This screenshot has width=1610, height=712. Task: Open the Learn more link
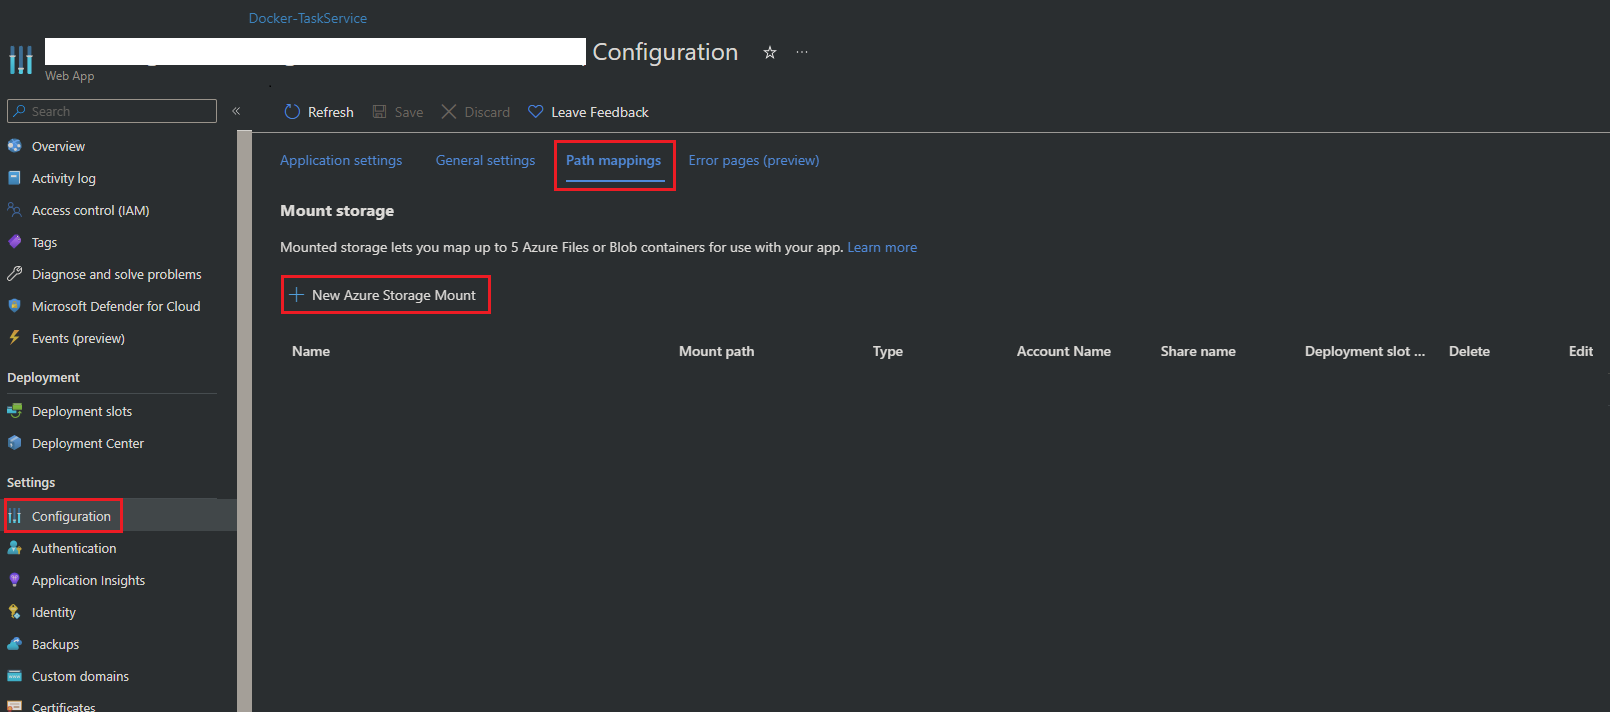pos(882,247)
